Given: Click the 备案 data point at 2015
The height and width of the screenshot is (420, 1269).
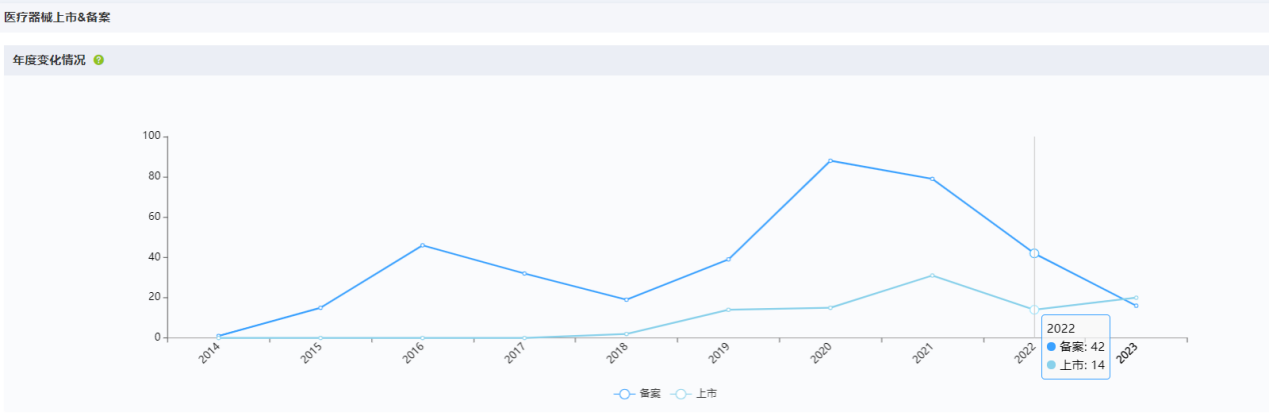Looking at the screenshot, I should pyautogui.click(x=320, y=307).
